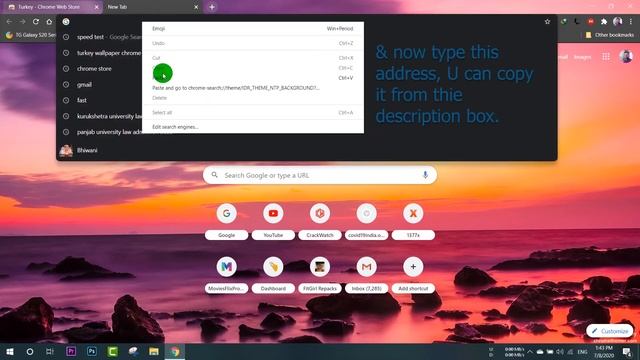Start voice search with microphone icon
640x360 pixels.
click(425, 175)
